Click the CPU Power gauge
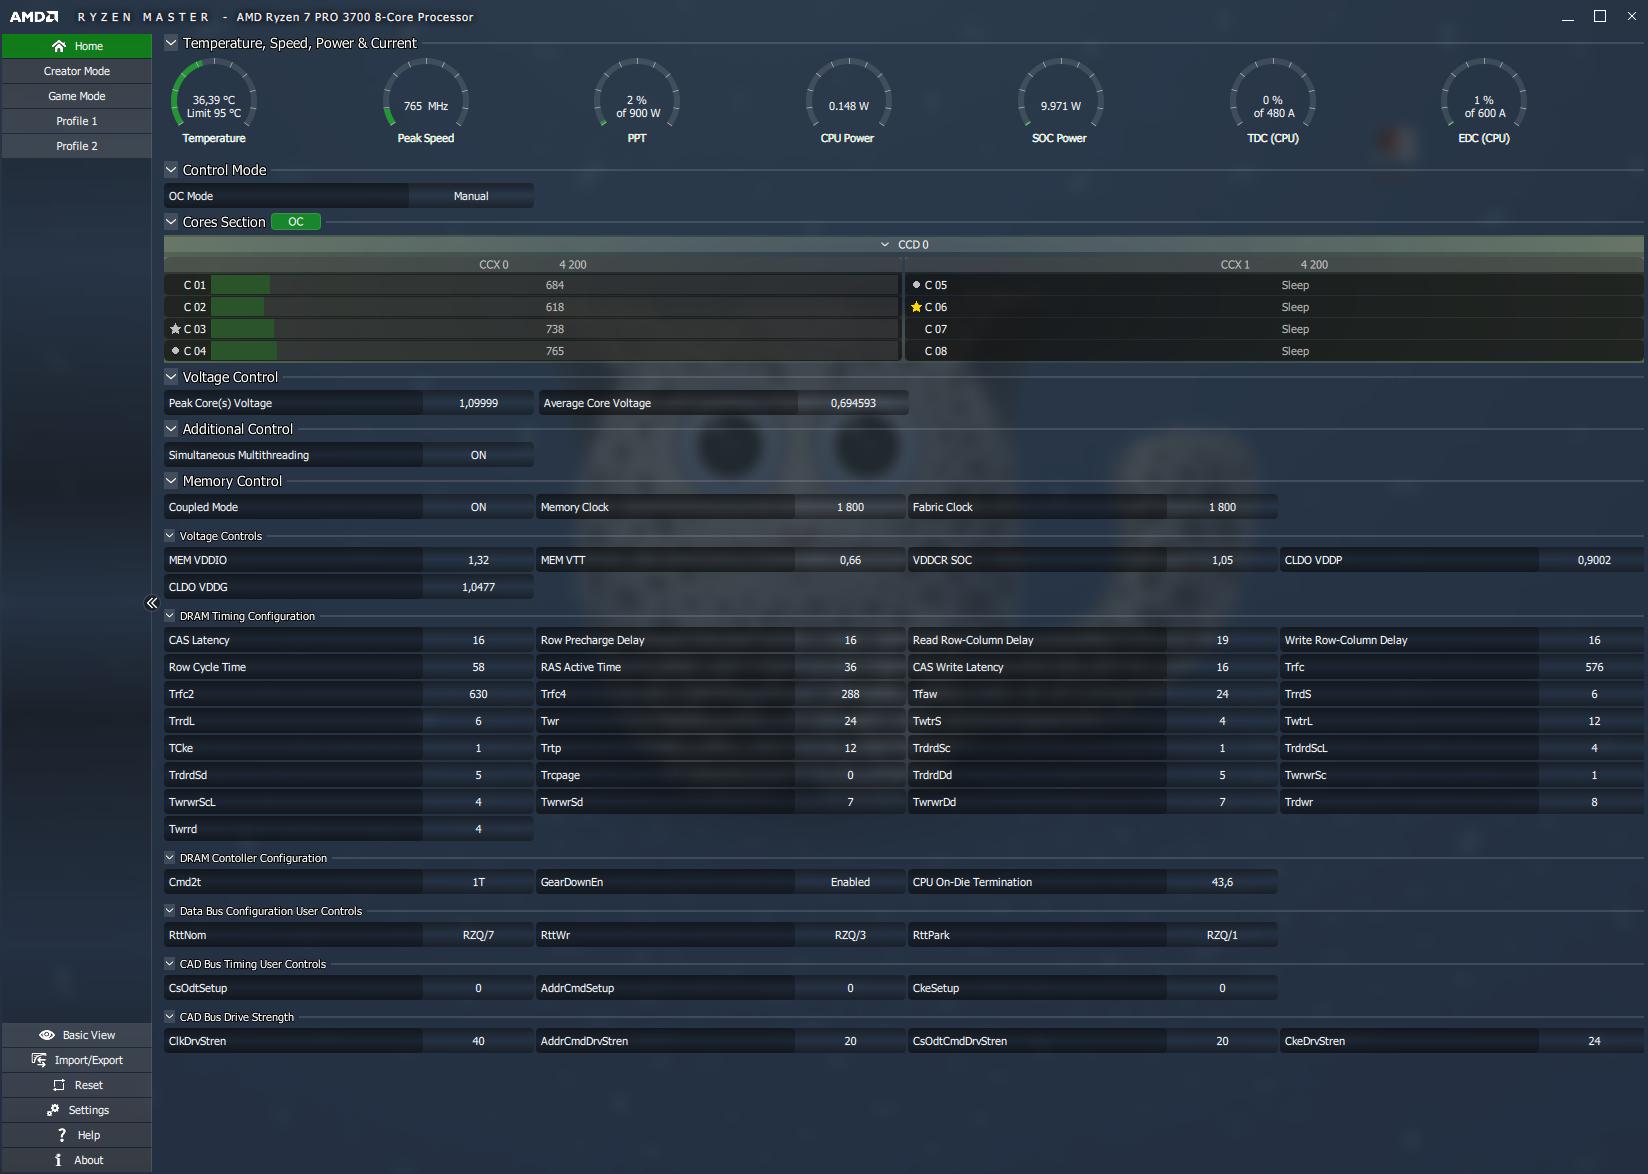 [848, 101]
